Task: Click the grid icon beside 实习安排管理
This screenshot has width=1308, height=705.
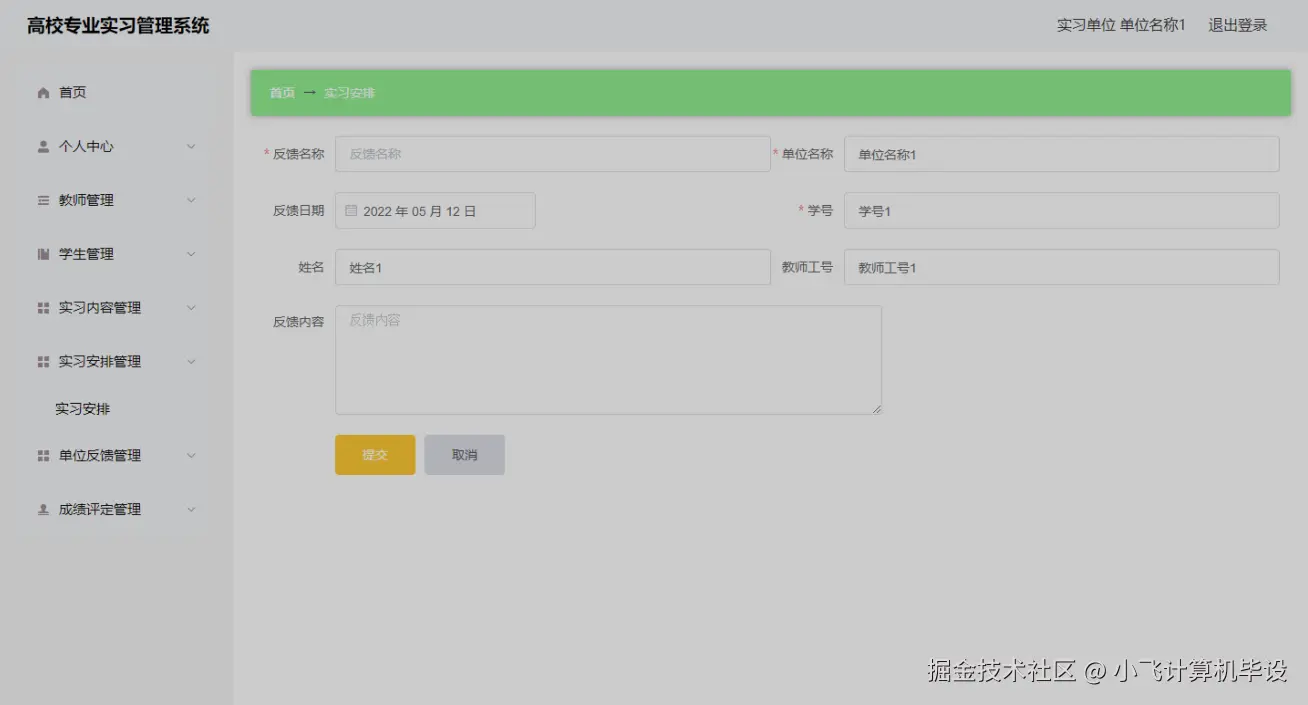Action: pyautogui.click(x=43, y=362)
